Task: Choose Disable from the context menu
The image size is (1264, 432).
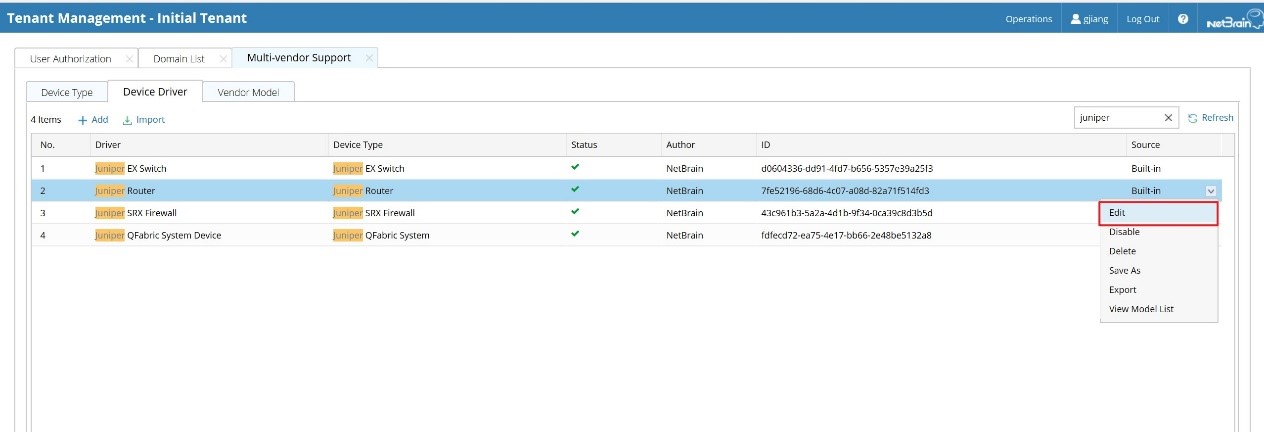Action: click(1158, 232)
